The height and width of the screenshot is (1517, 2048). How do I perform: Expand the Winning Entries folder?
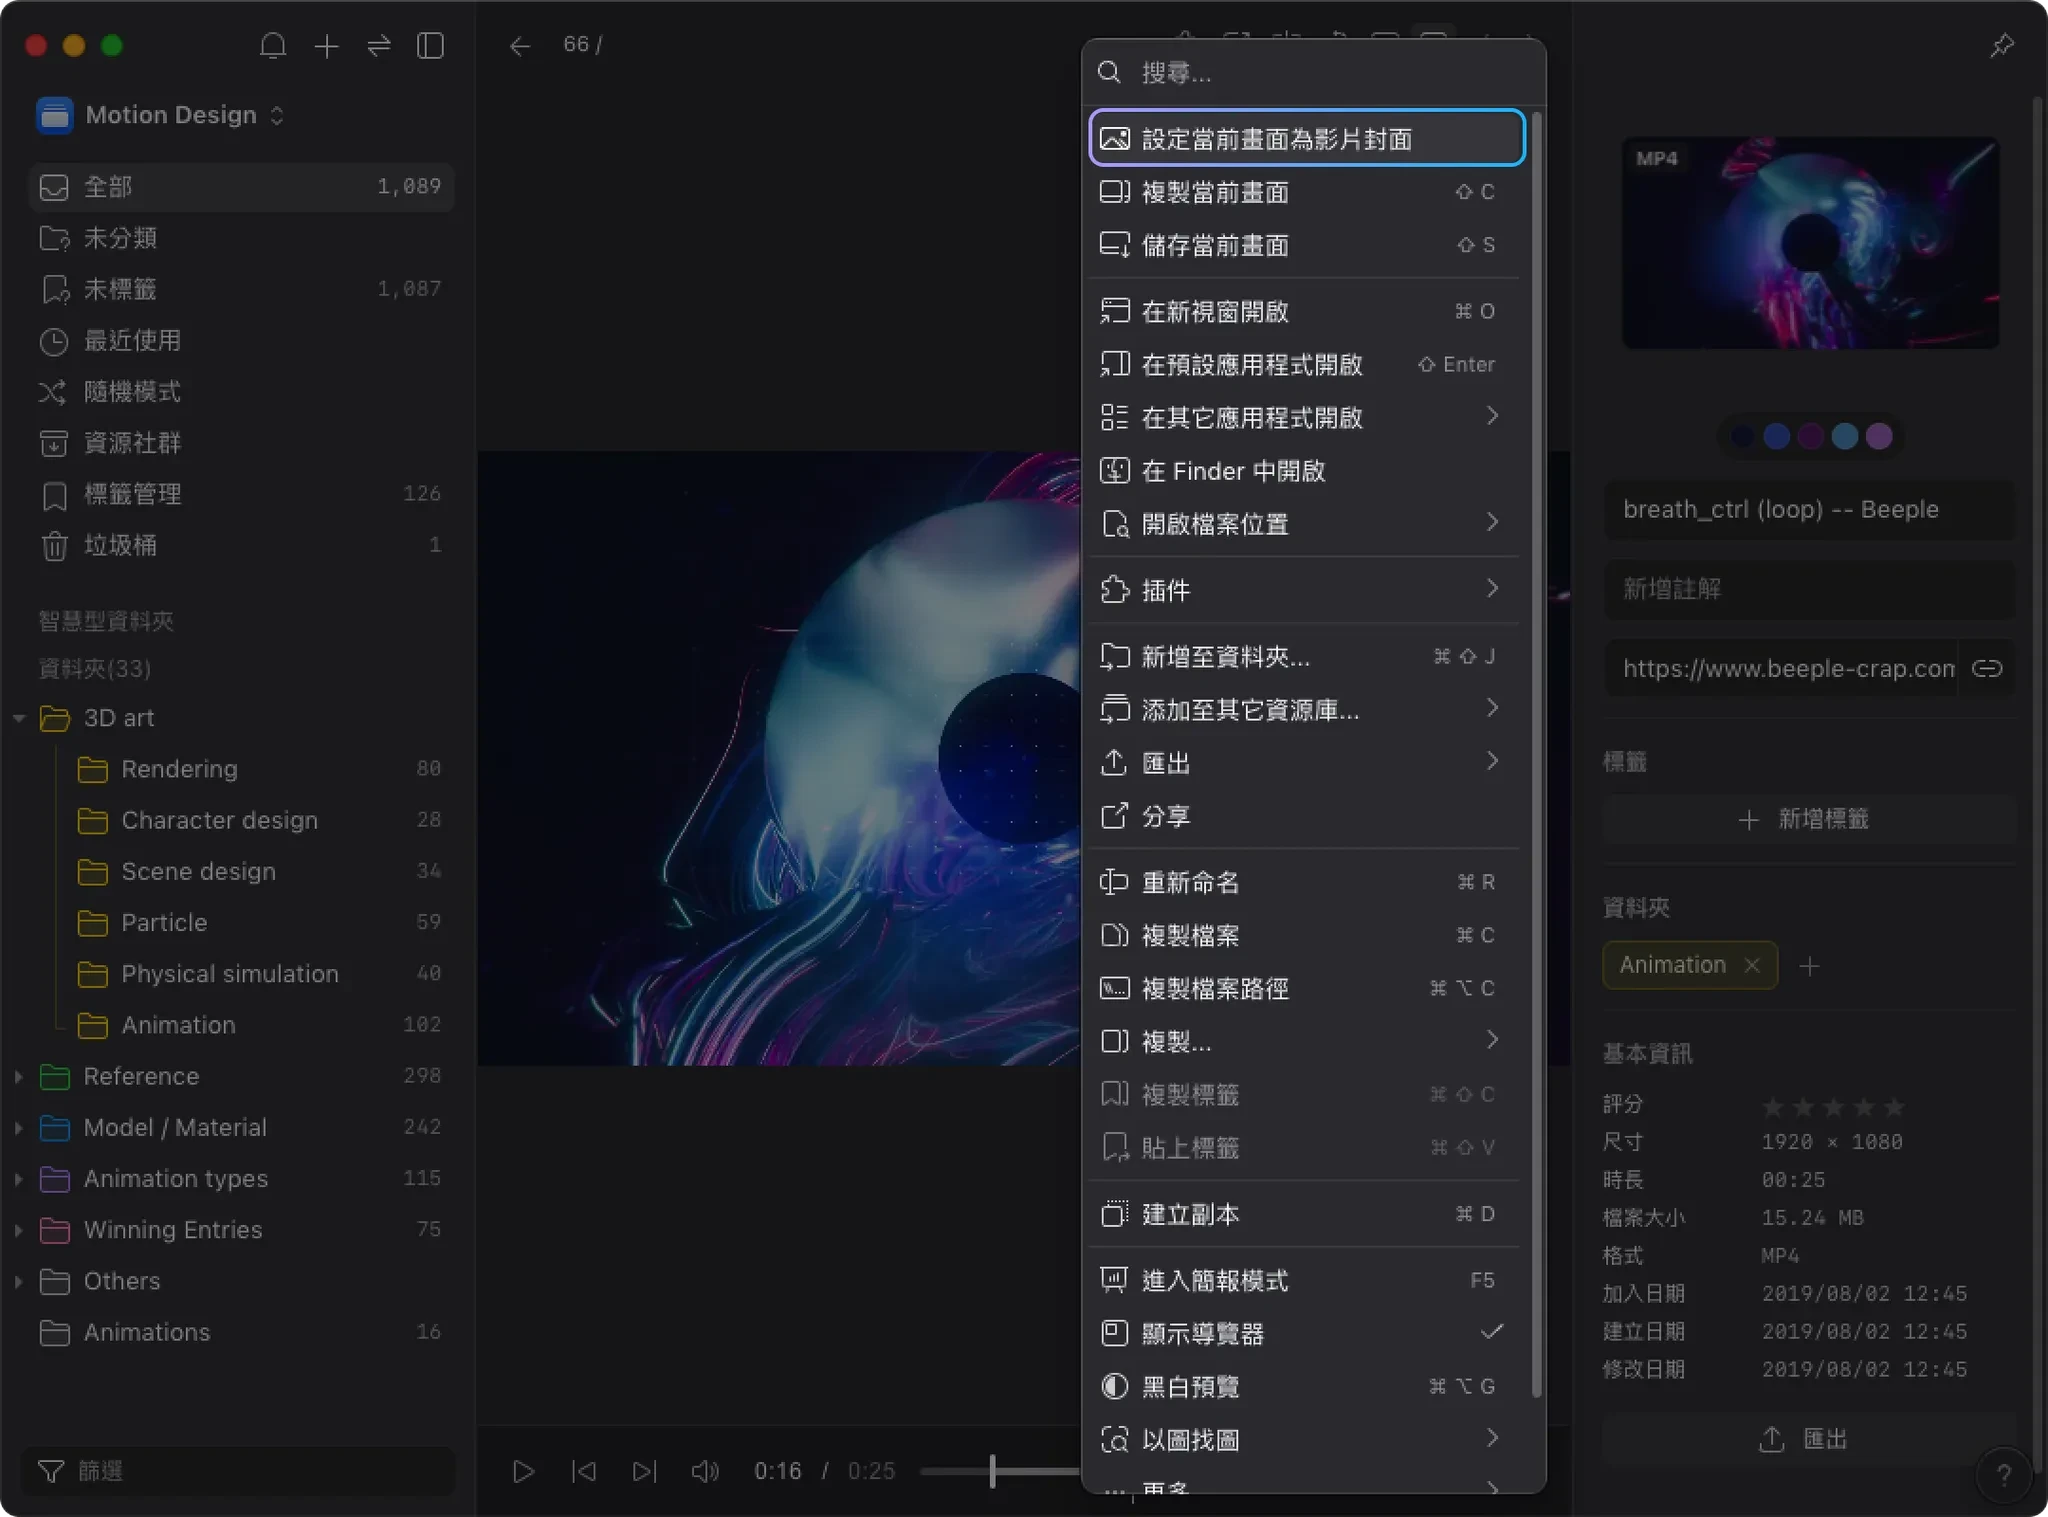[19, 1229]
